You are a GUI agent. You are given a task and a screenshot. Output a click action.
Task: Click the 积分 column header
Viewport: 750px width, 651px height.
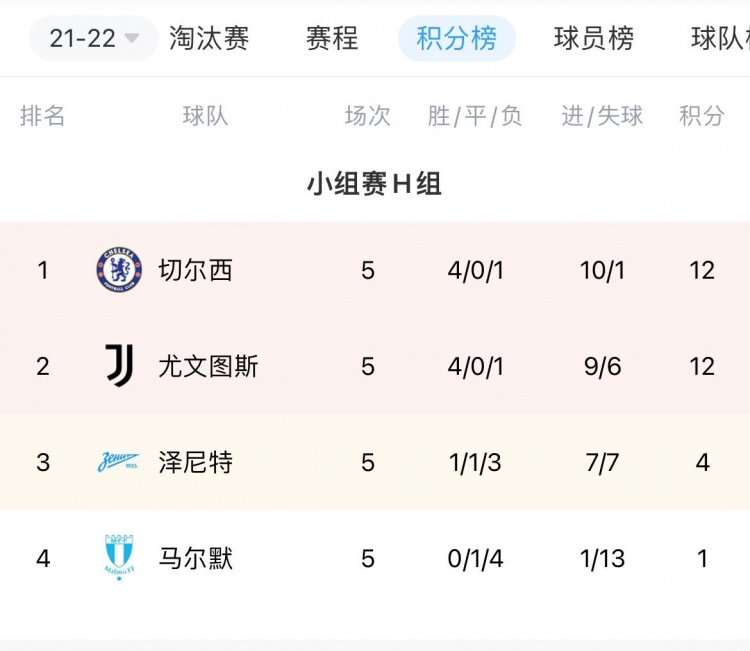702,116
